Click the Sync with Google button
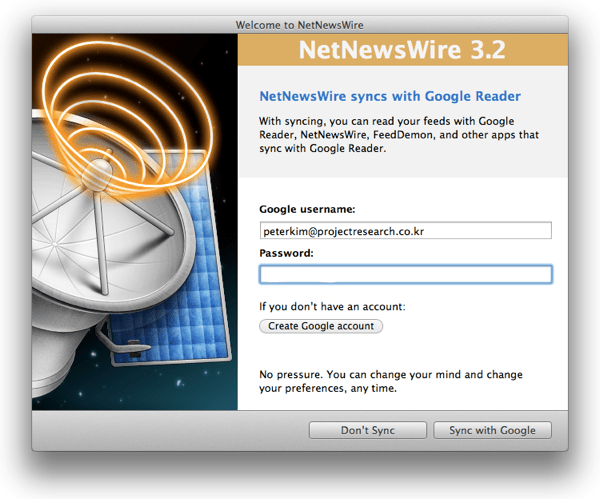 [x=492, y=430]
